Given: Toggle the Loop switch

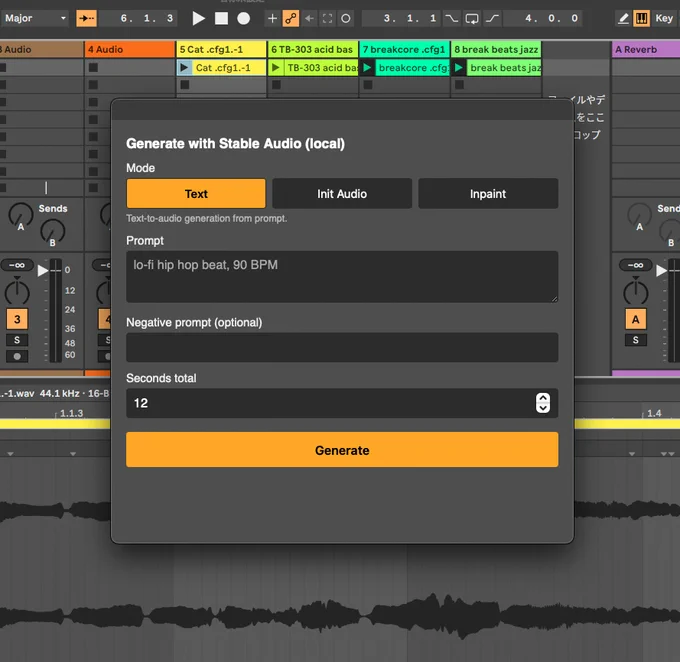Looking at the screenshot, I should pos(472,18).
